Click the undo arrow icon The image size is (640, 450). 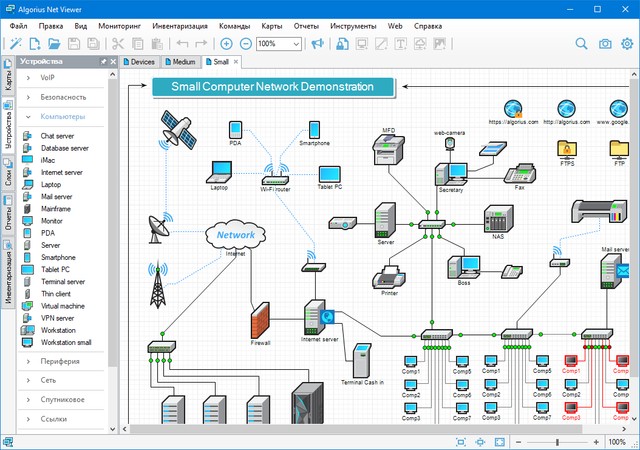click(182, 44)
